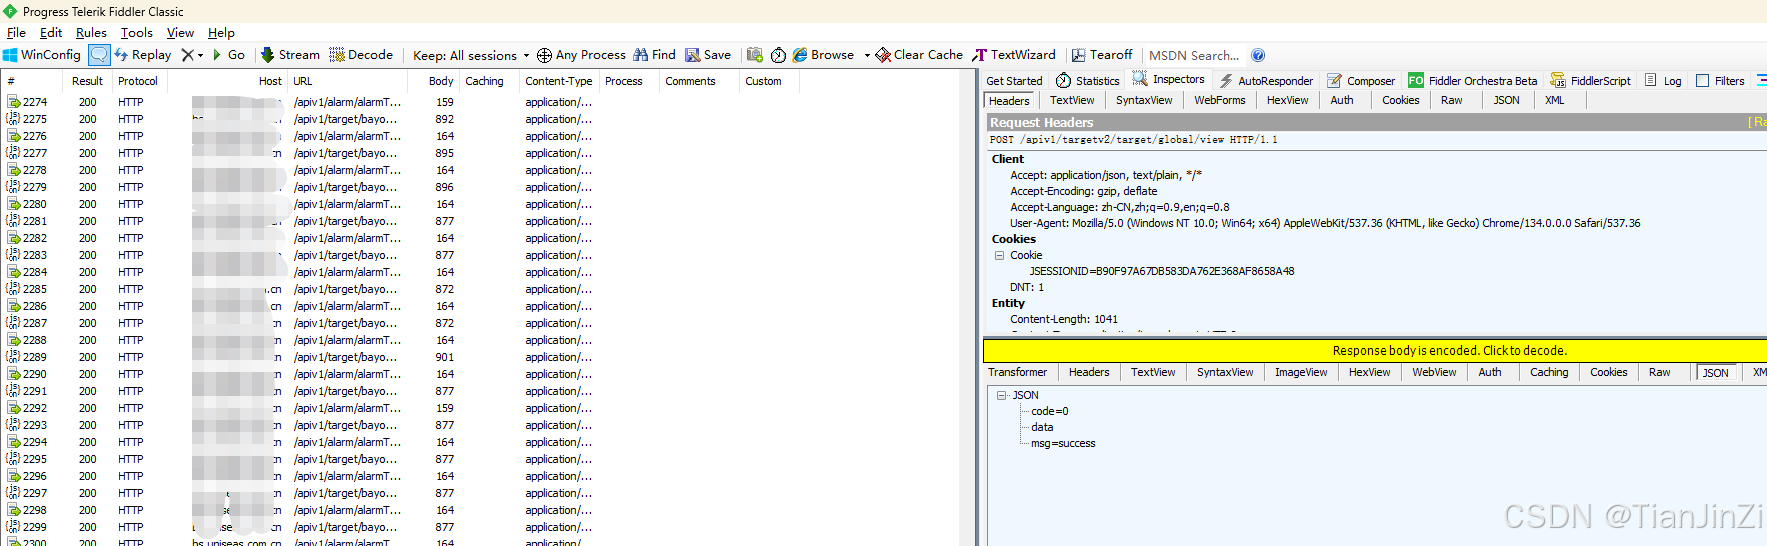Collapse the JSON root node in response
Screen dimensions: 1767x546
click(x=1001, y=396)
